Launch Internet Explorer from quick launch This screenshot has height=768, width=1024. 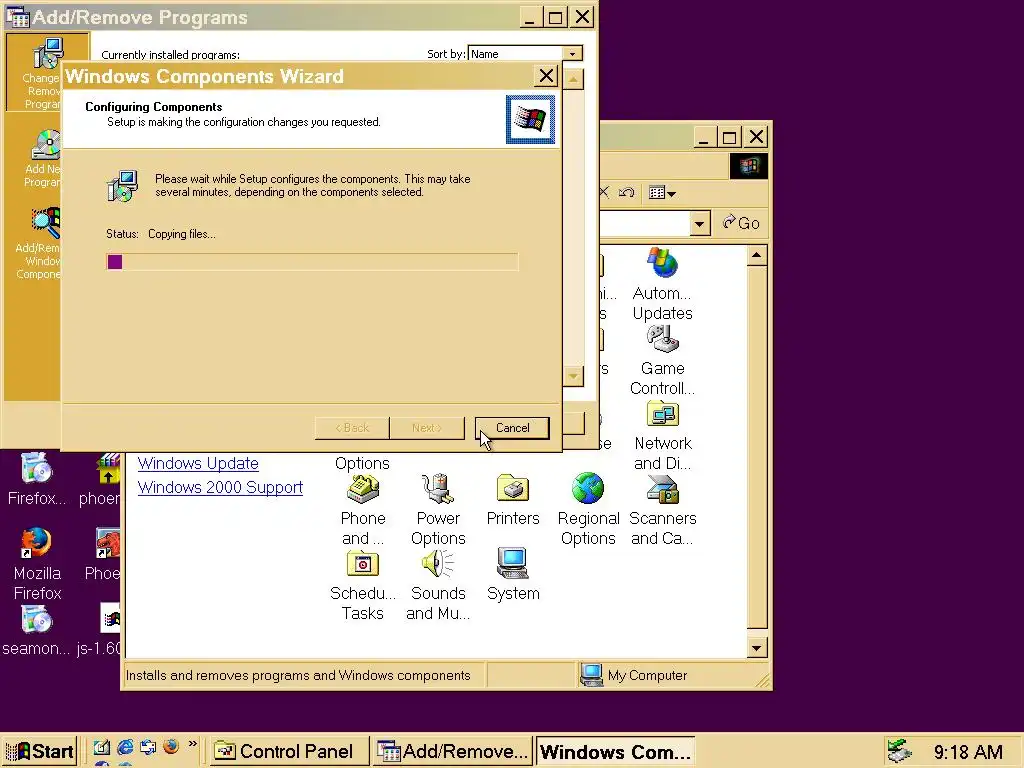pyautogui.click(x=125, y=747)
